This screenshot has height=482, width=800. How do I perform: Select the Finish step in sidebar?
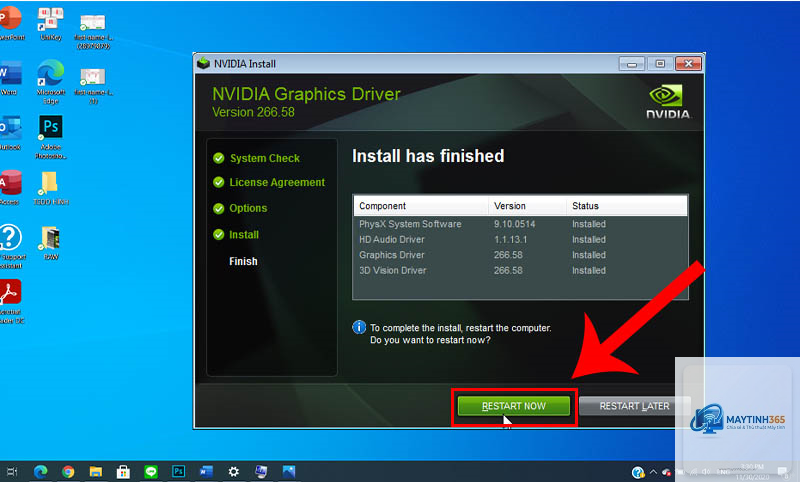click(243, 261)
